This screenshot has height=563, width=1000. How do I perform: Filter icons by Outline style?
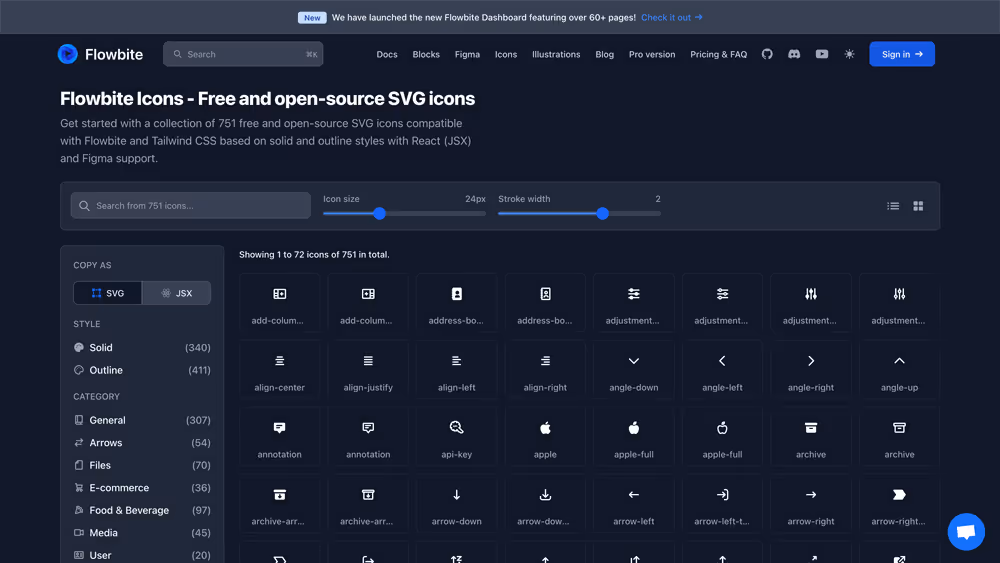point(106,370)
